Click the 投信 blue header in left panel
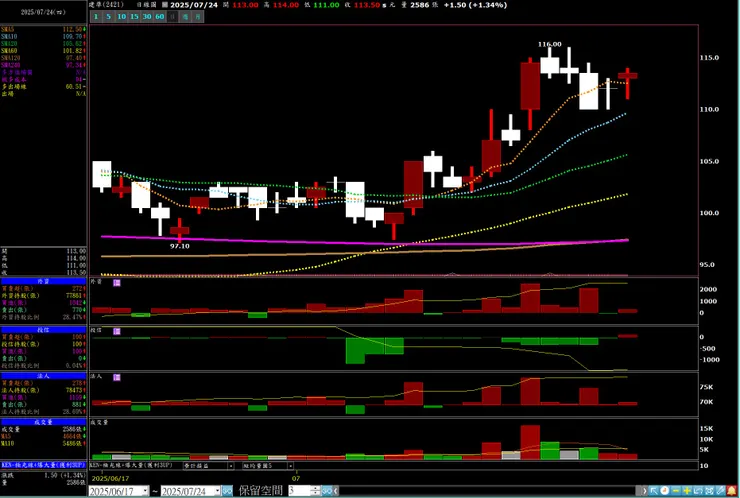This screenshot has width=740, height=498. (43, 329)
